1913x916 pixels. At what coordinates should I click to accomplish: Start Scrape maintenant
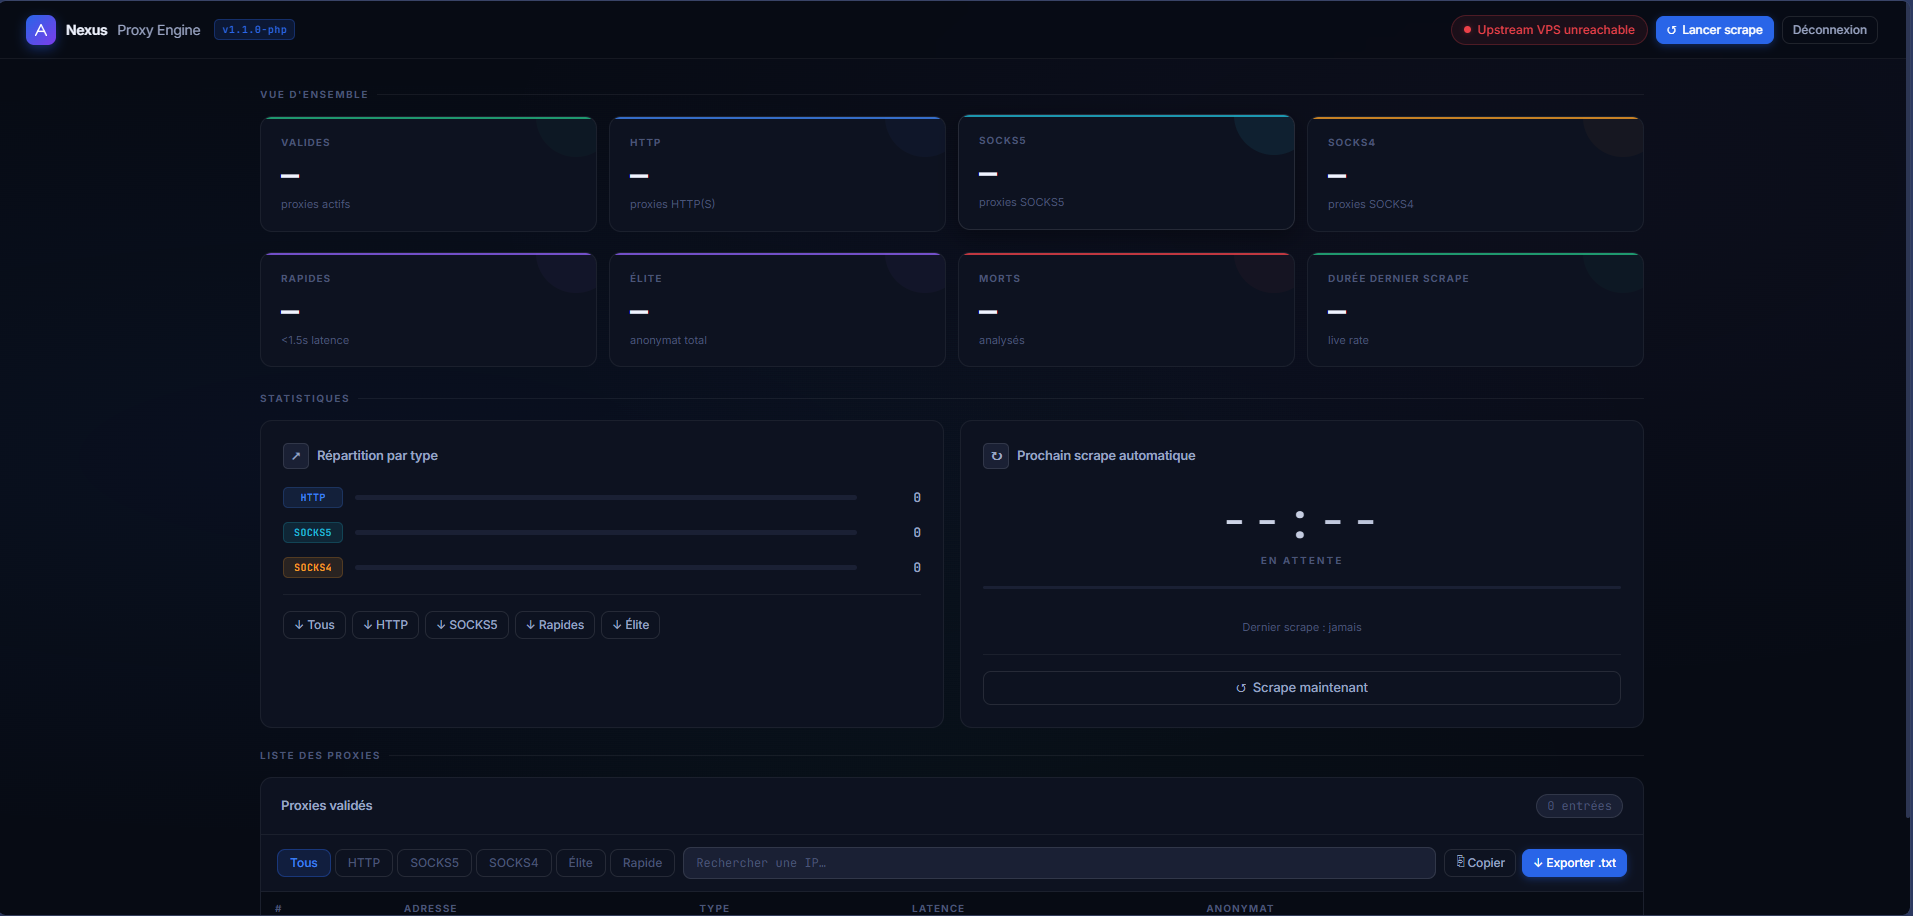[x=1302, y=688]
